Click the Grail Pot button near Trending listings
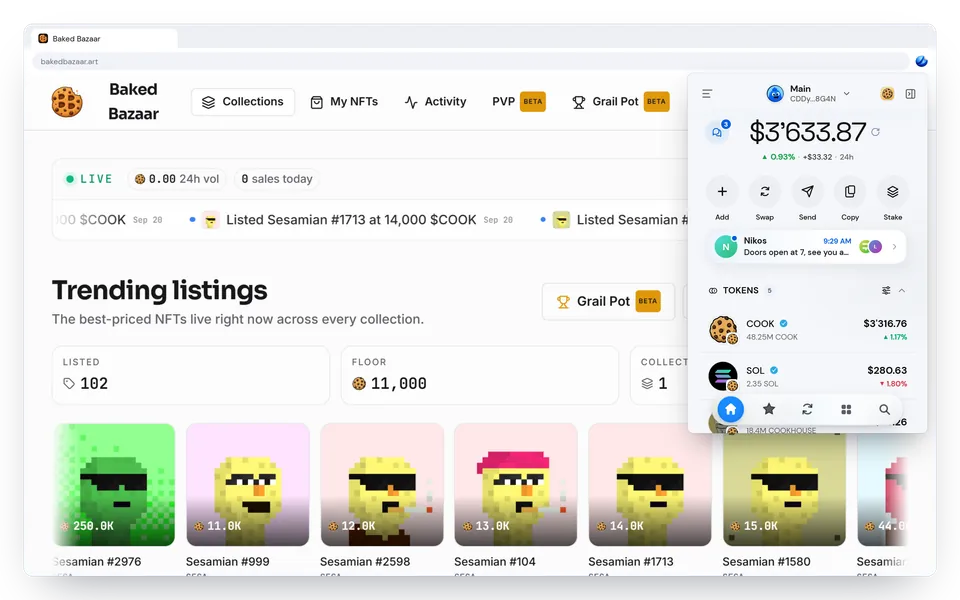Image resolution: width=960 pixels, height=600 pixels. pyautogui.click(x=608, y=301)
